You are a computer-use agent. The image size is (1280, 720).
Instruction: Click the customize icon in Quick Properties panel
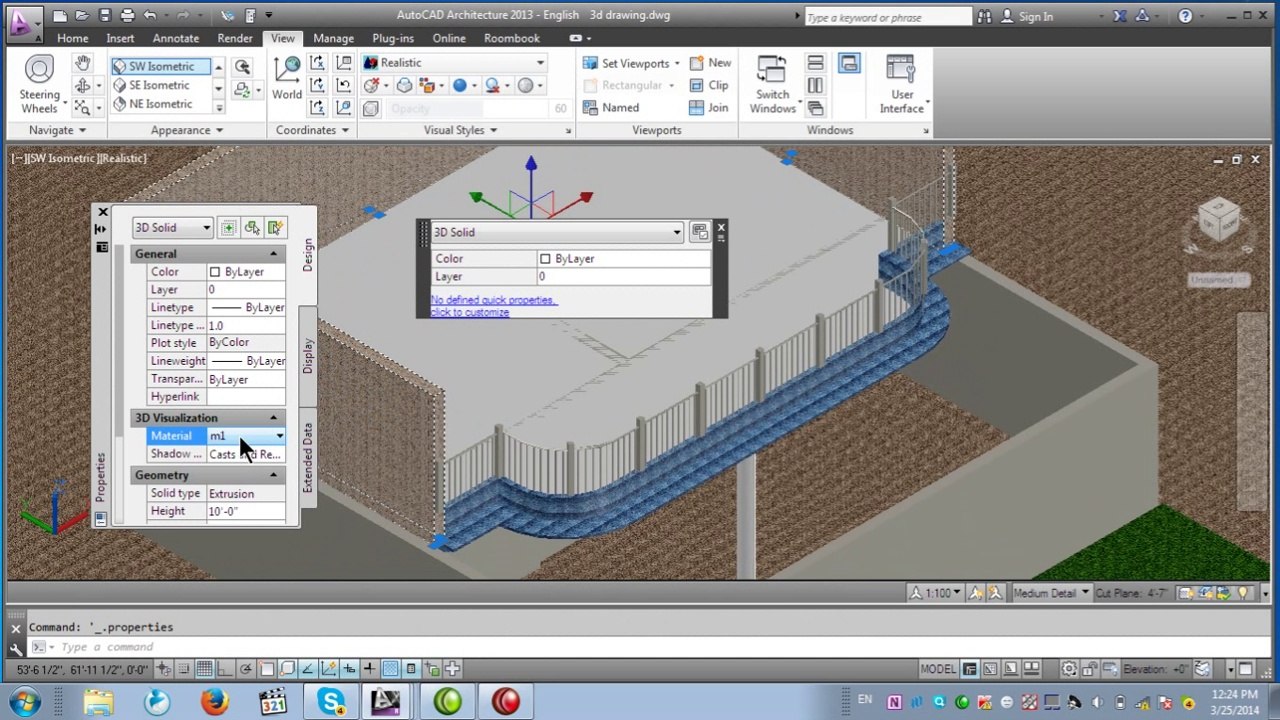tap(699, 232)
